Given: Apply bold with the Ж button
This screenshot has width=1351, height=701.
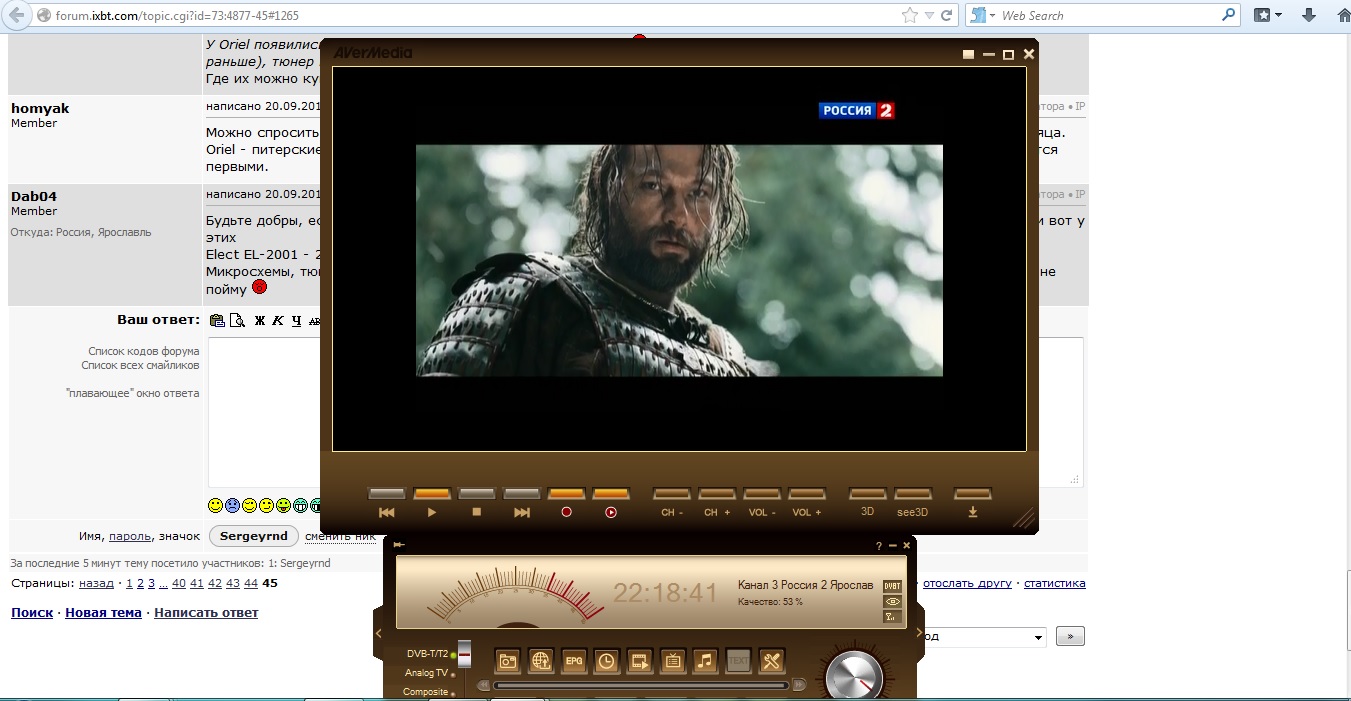Looking at the screenshot, I should [x=260, y=321].
